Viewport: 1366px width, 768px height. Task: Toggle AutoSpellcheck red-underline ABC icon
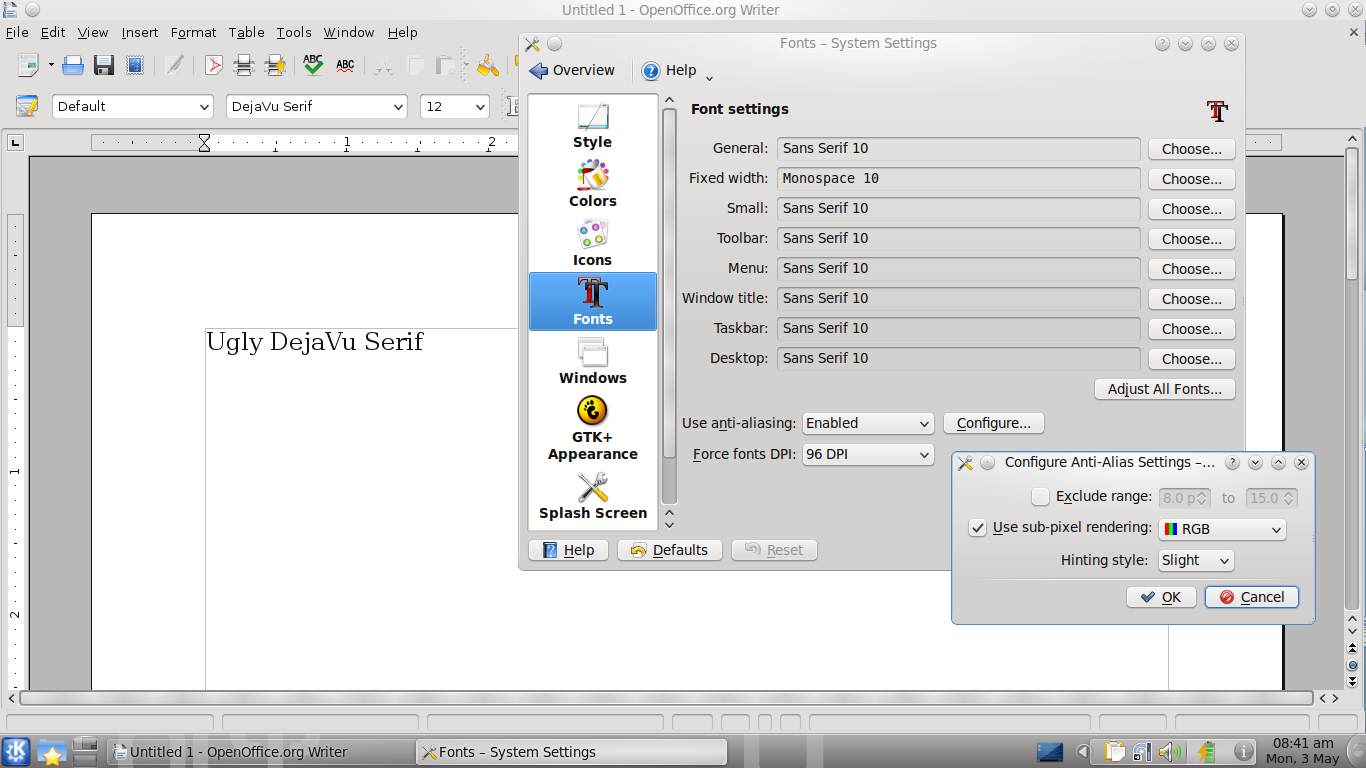tap(345, 66)
